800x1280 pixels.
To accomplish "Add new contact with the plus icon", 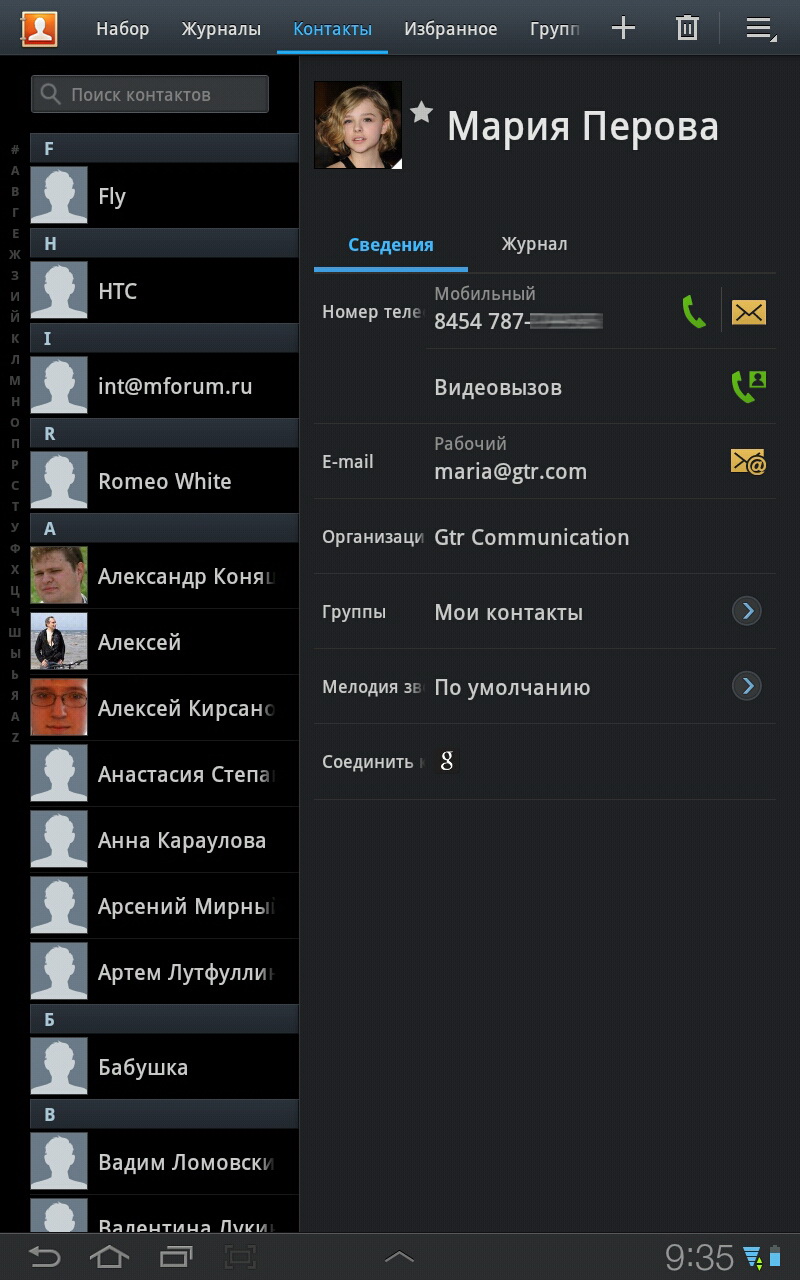I will [x=623, y=28].
